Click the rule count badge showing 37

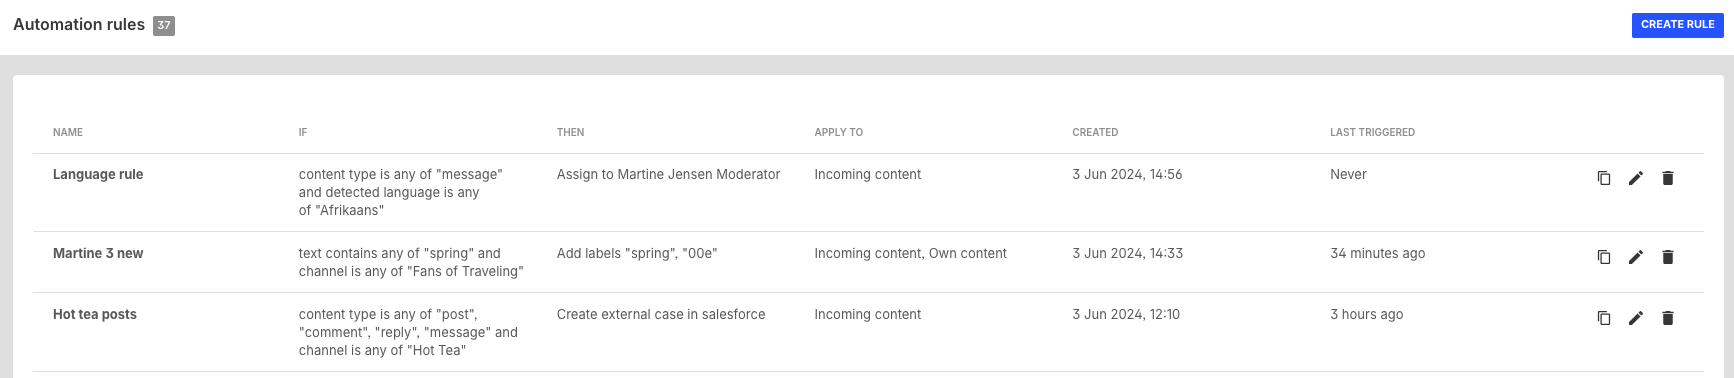164,25
